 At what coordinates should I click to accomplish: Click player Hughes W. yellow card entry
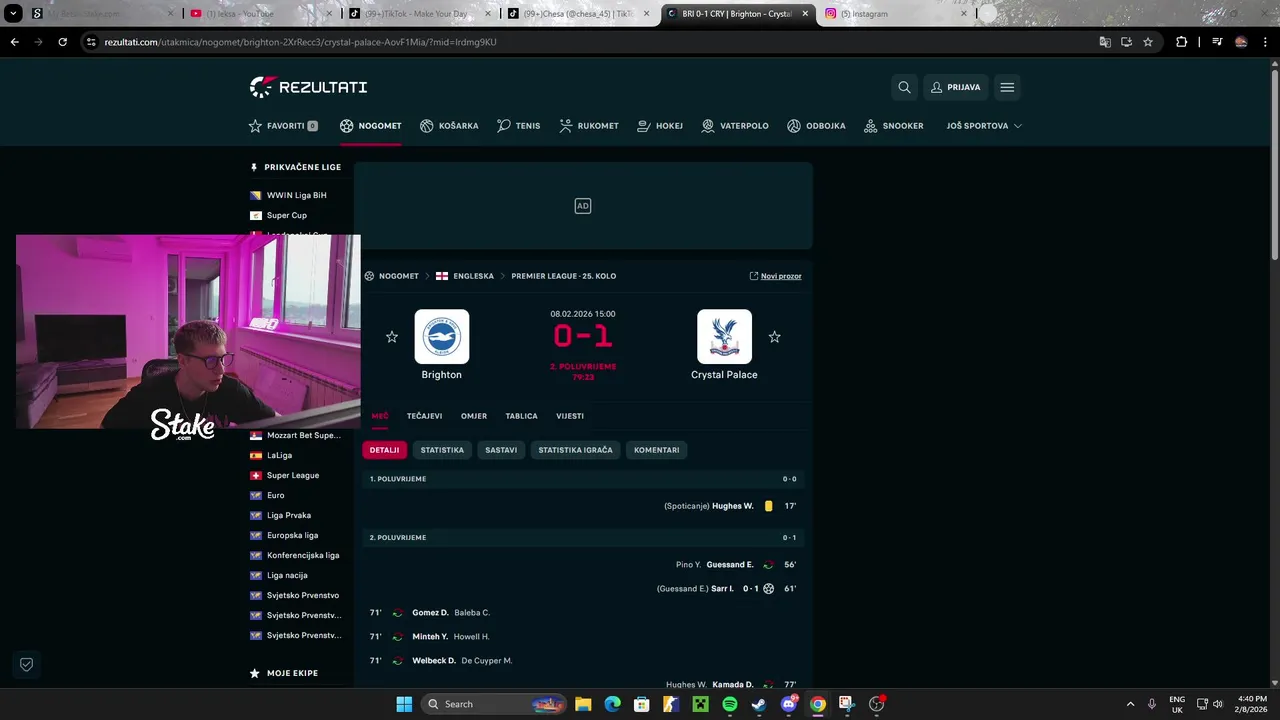(x=733, y=506)
